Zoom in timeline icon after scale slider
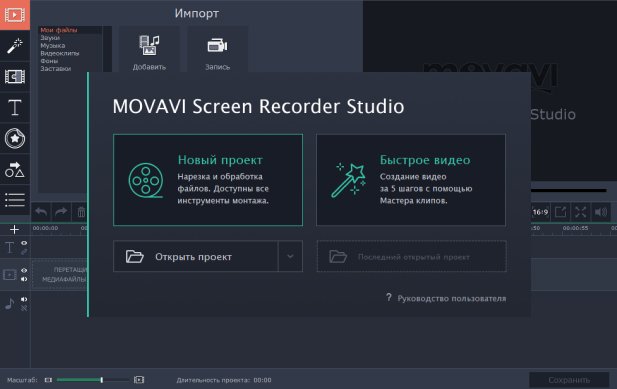 139,380
